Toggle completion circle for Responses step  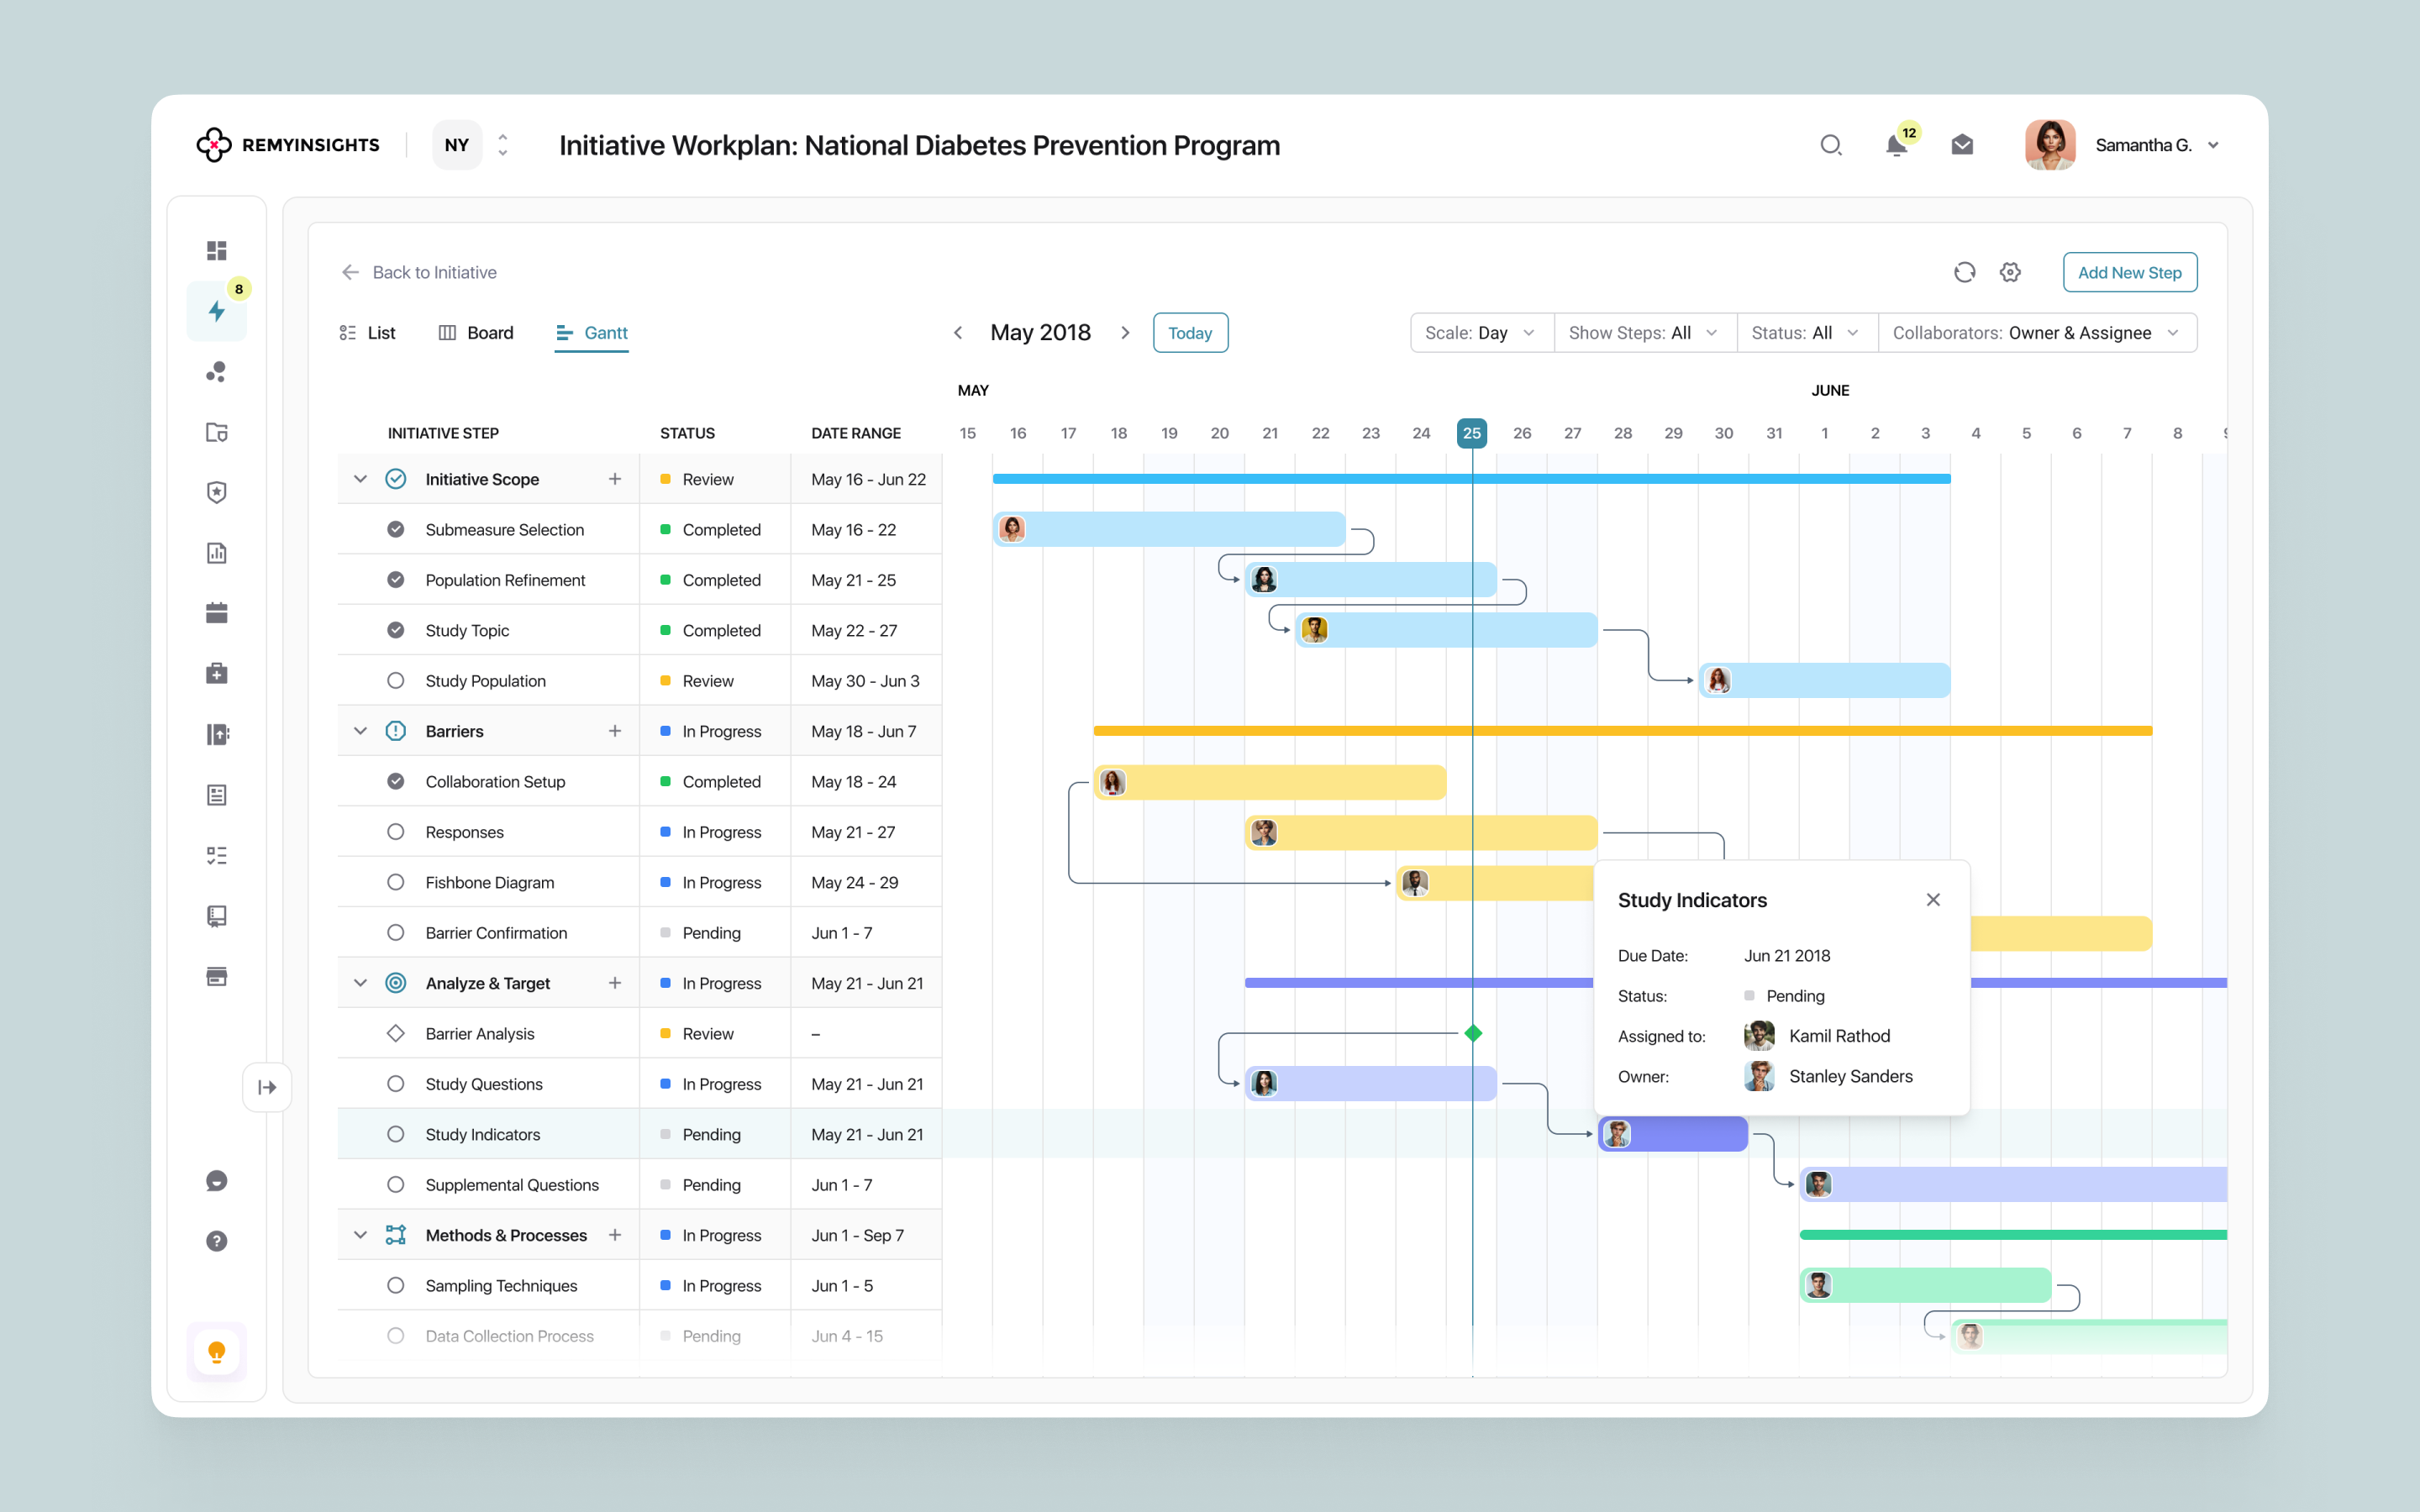coord(395,832)
